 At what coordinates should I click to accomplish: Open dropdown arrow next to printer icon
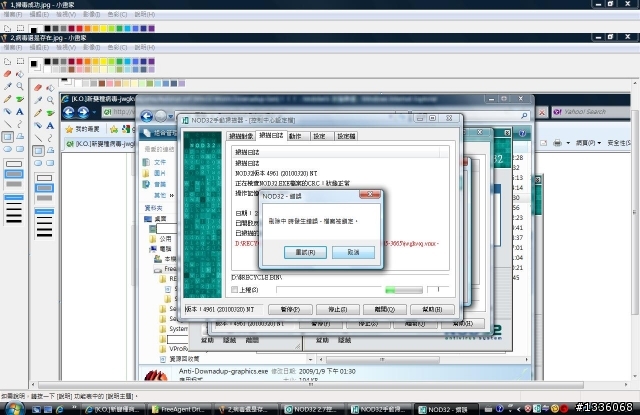(568, 143)
